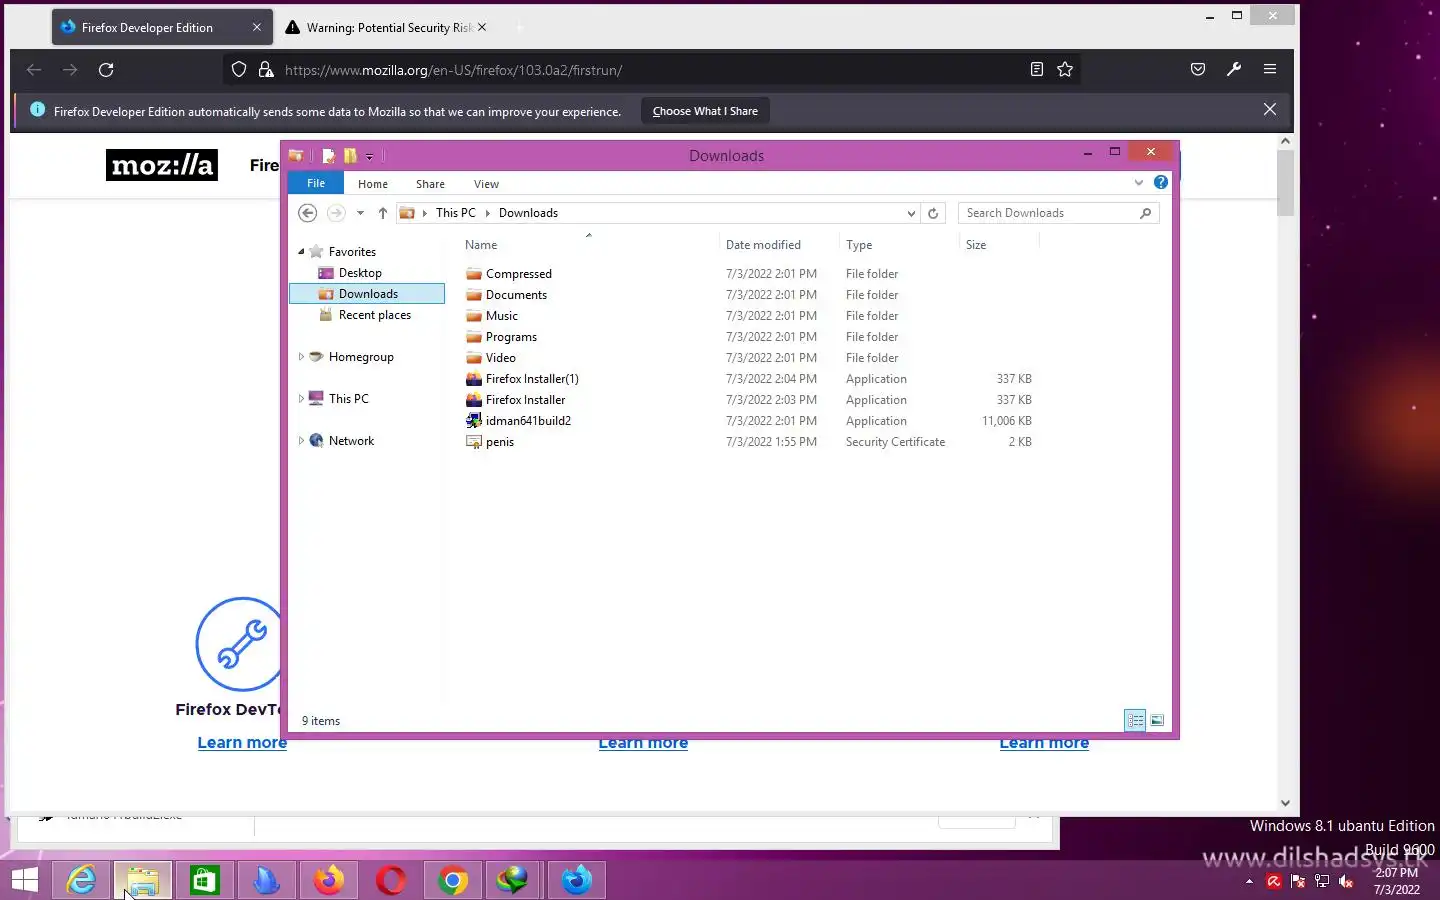
Task: Select the Compressed folder icon
Action: pyautogui.click(x=474, y=274)
